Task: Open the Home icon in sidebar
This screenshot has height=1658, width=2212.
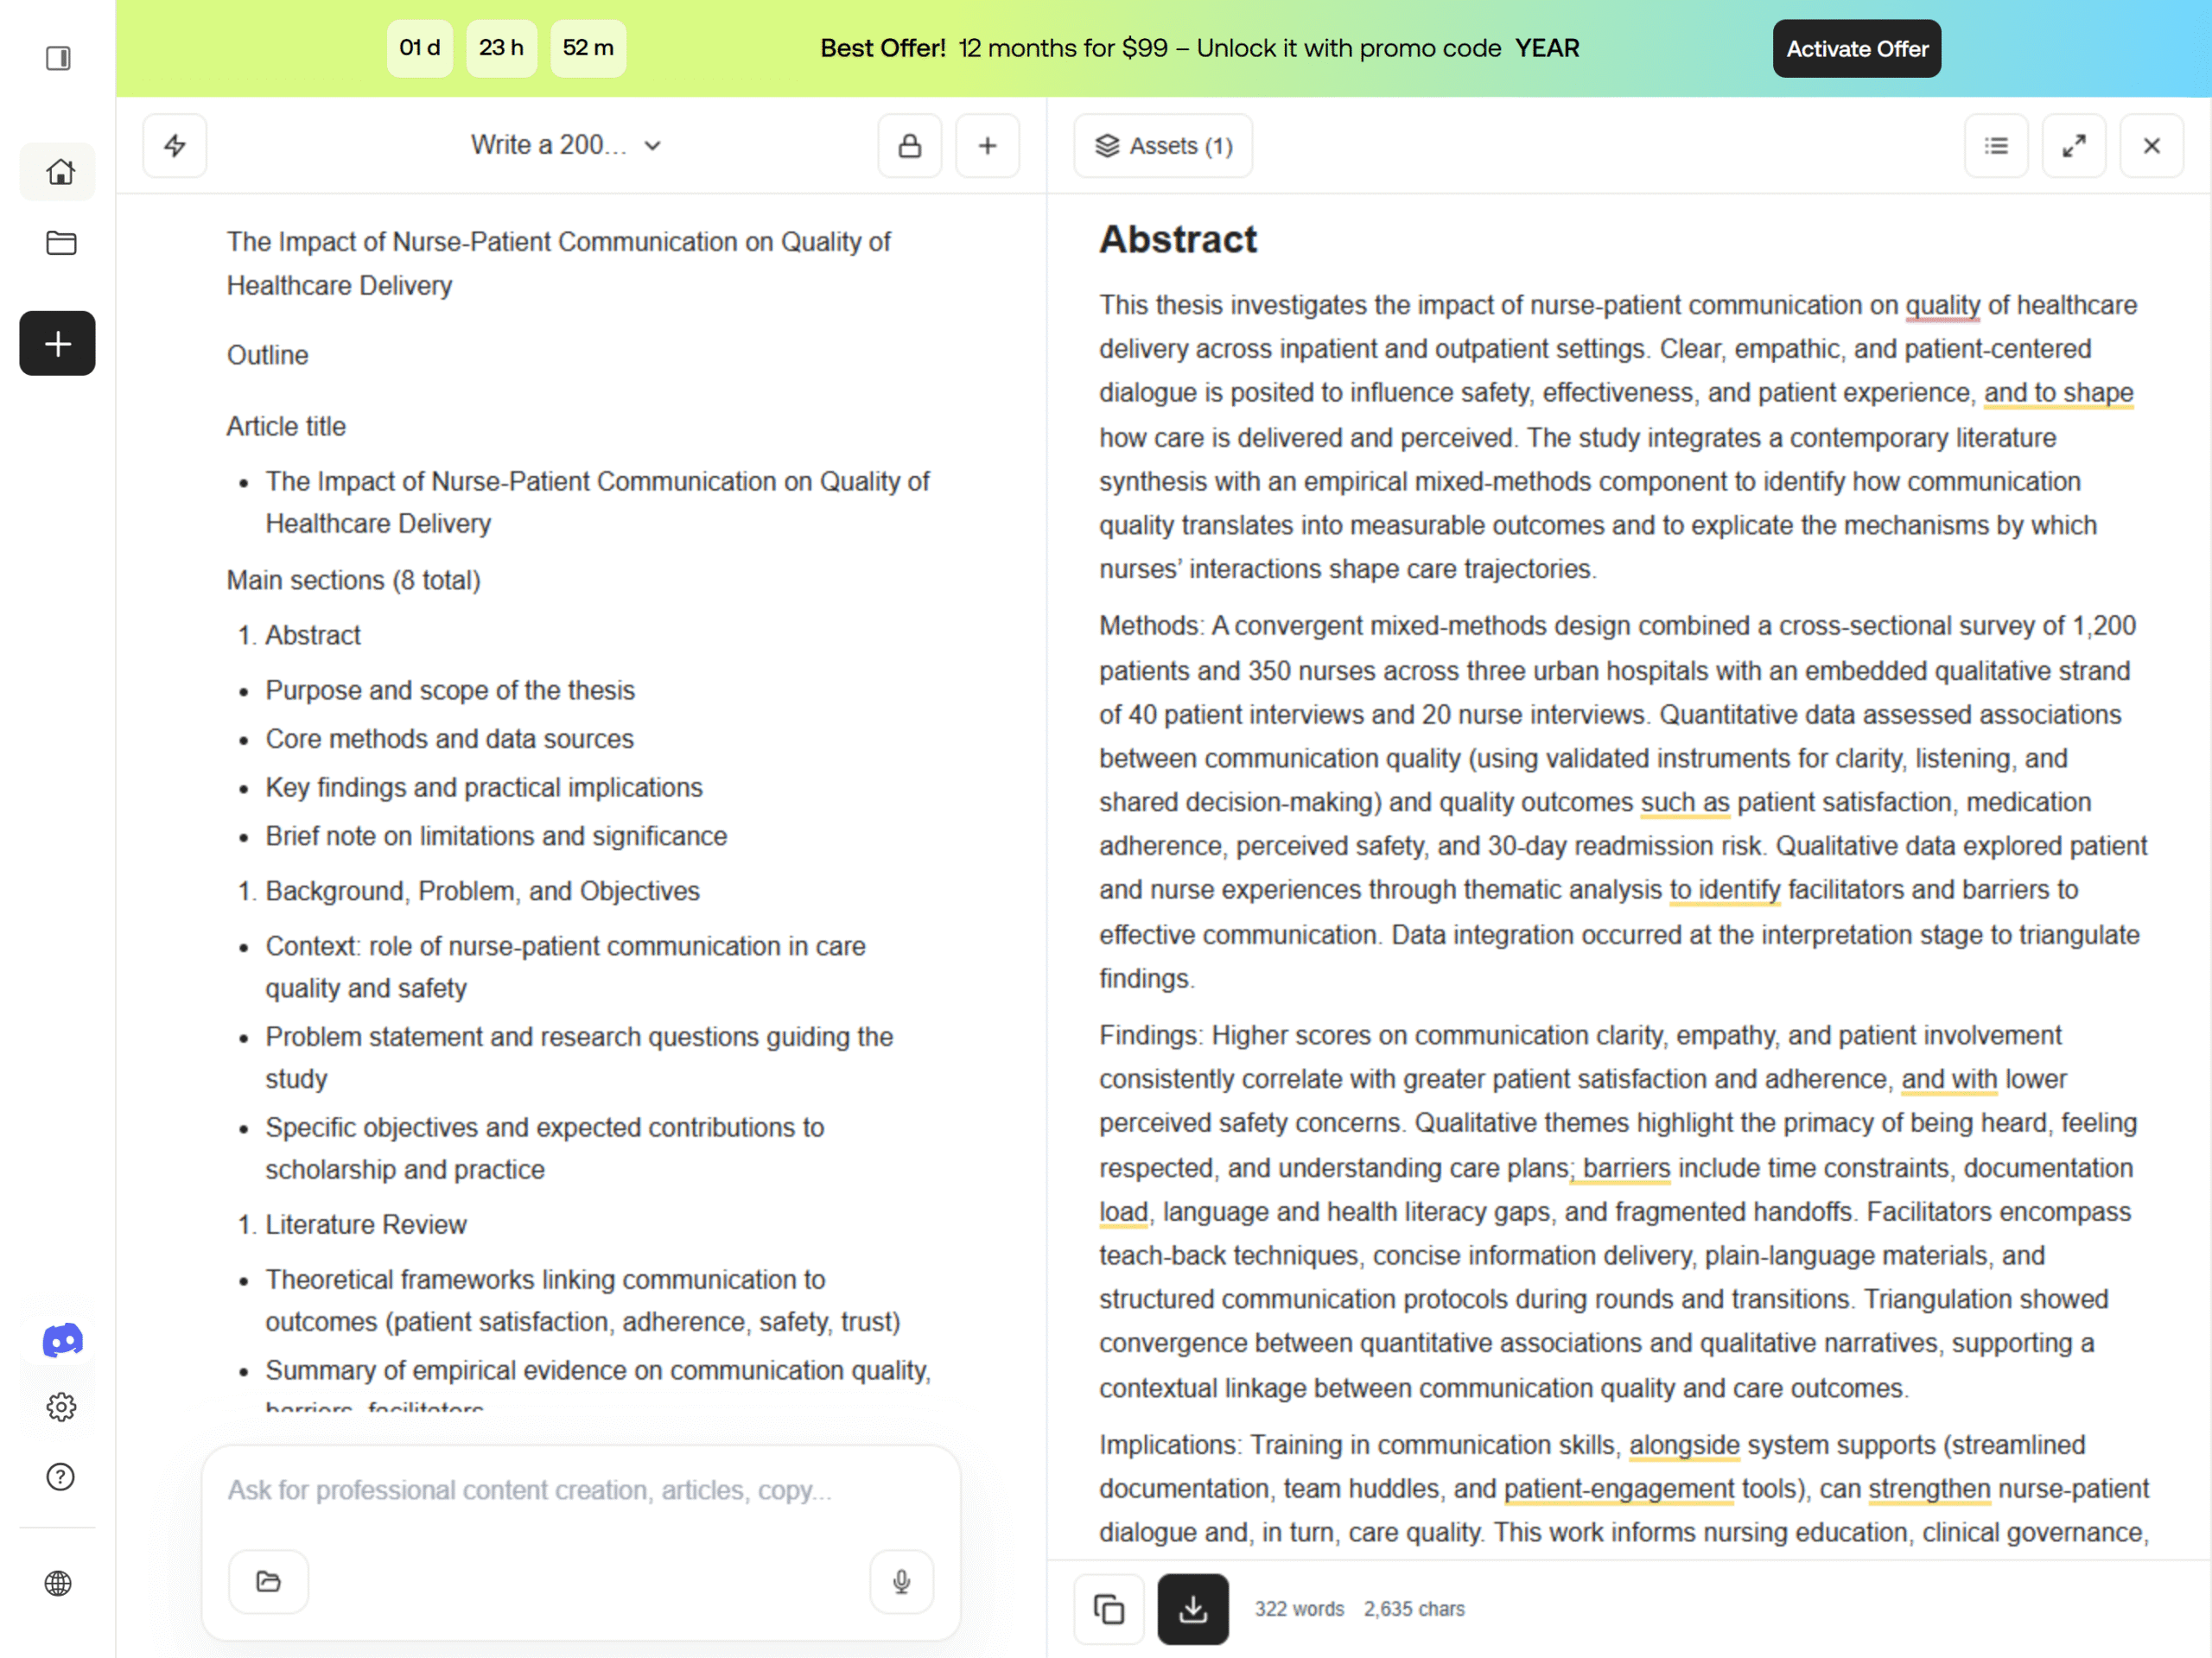Action: [x=58, y=172]
